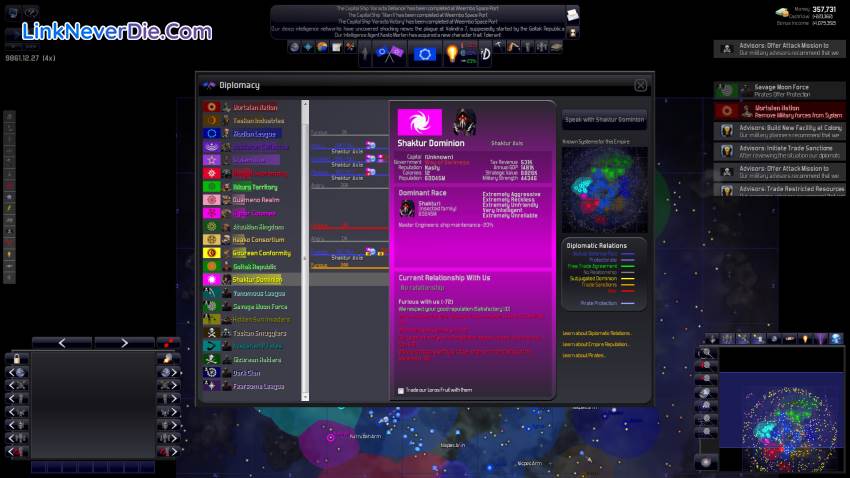Click the stylized D toolbar icon
Image resolution: width=850 pixels, height=478 pixels.
(485, 54)
